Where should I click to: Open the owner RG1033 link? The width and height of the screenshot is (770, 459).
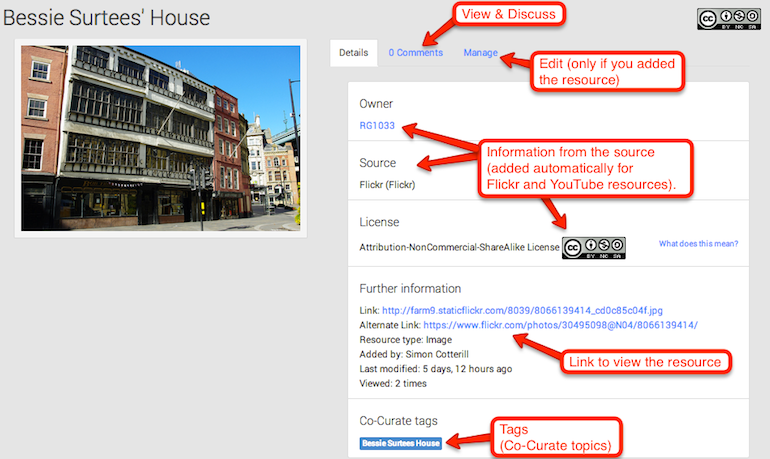click(x=377, y=126)
